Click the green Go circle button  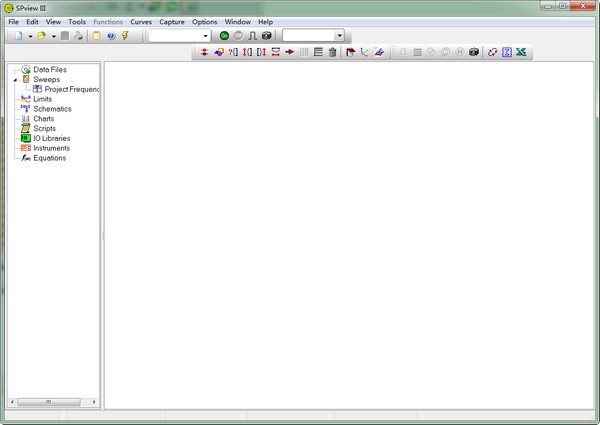pyautogui.click(x=224, y=36)
